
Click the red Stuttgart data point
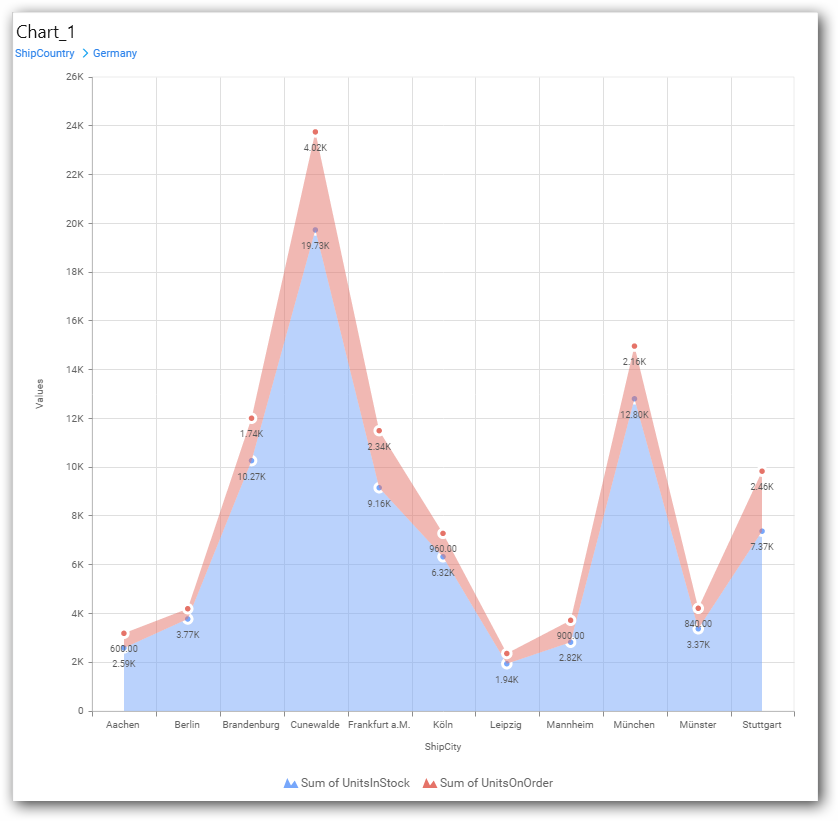762,471
